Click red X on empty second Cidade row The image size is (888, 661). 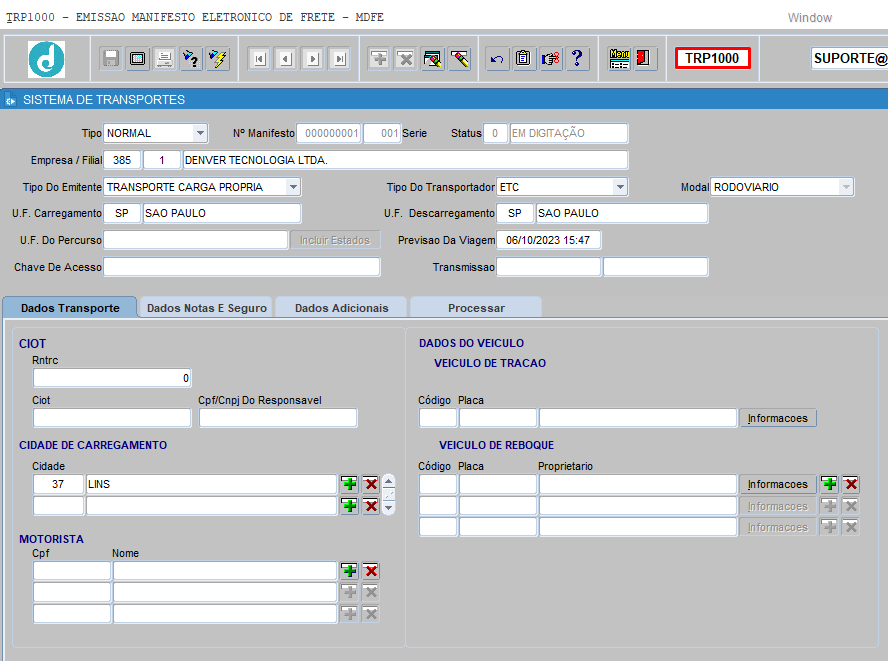coord(371,506)
